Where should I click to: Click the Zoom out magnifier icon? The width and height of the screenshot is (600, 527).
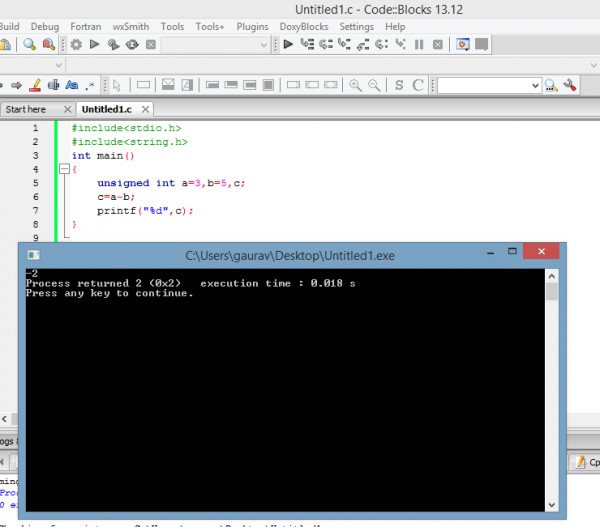pyautogui.click(x=374, y=86)
